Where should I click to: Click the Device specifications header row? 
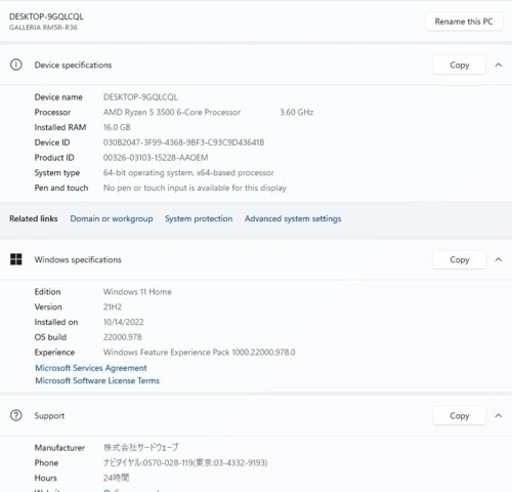point(256,65)
